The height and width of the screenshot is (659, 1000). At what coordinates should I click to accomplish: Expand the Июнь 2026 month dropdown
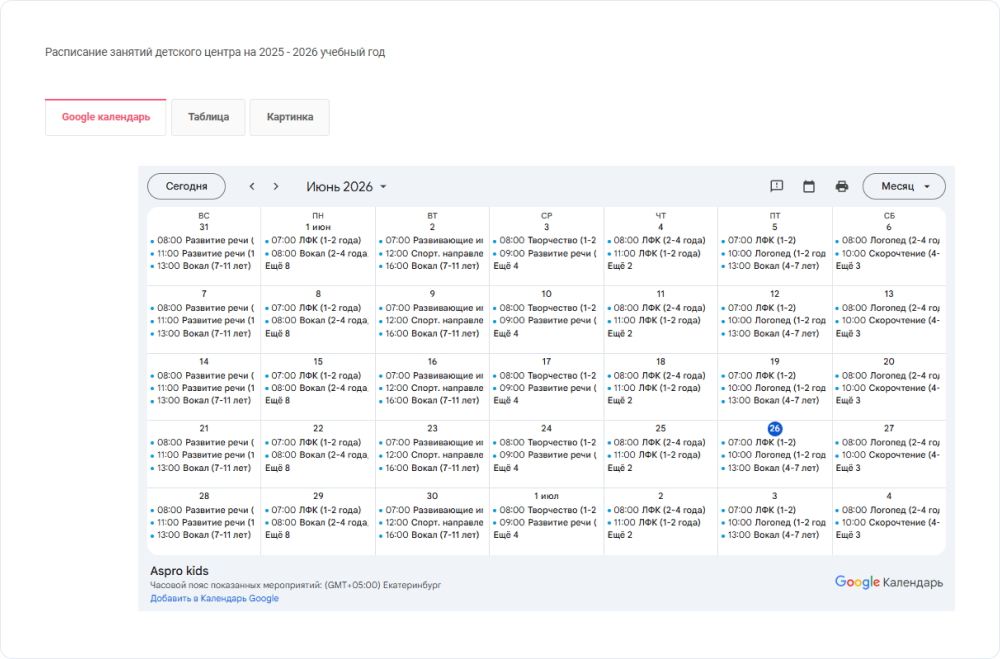click(x=346, y=186)
